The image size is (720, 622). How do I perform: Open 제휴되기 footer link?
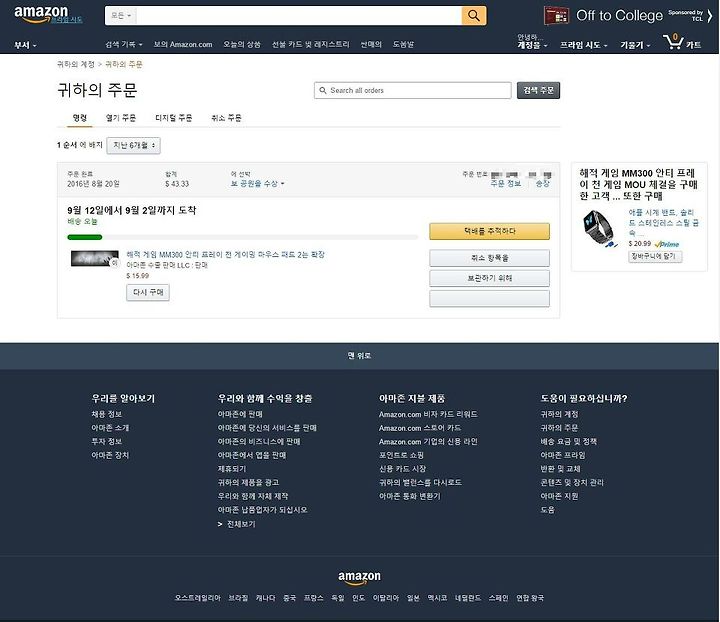pyautogui.click(x=232, y=469)
